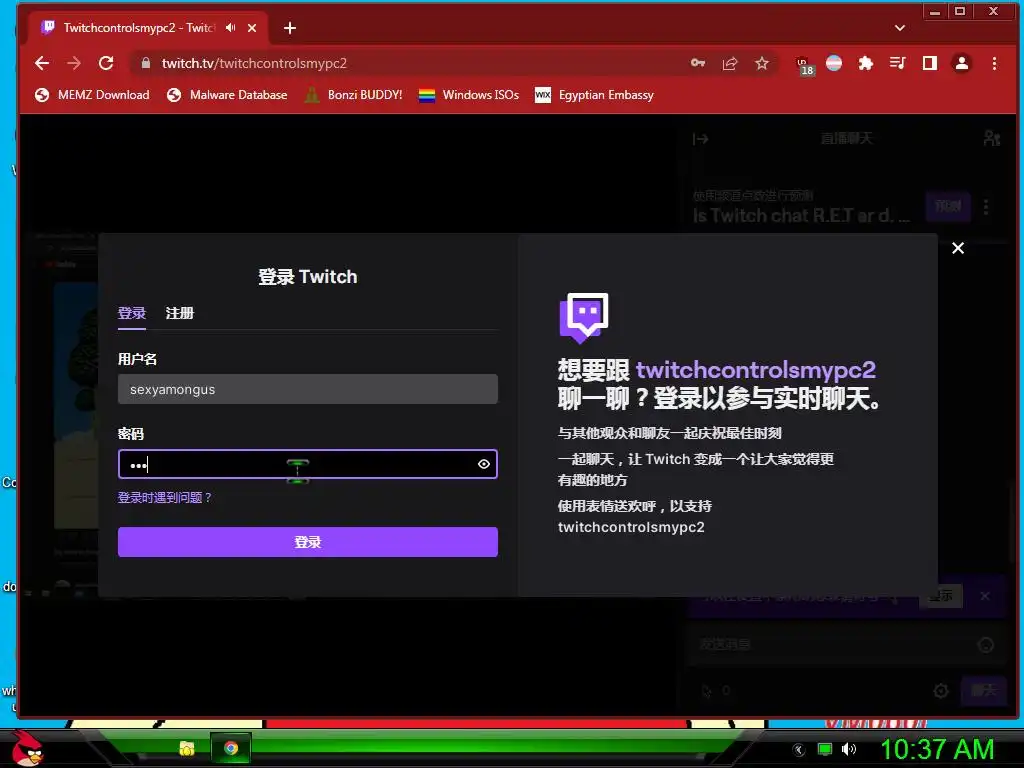
Task: Open a new browser tab
Action: [x=290, y=28]
